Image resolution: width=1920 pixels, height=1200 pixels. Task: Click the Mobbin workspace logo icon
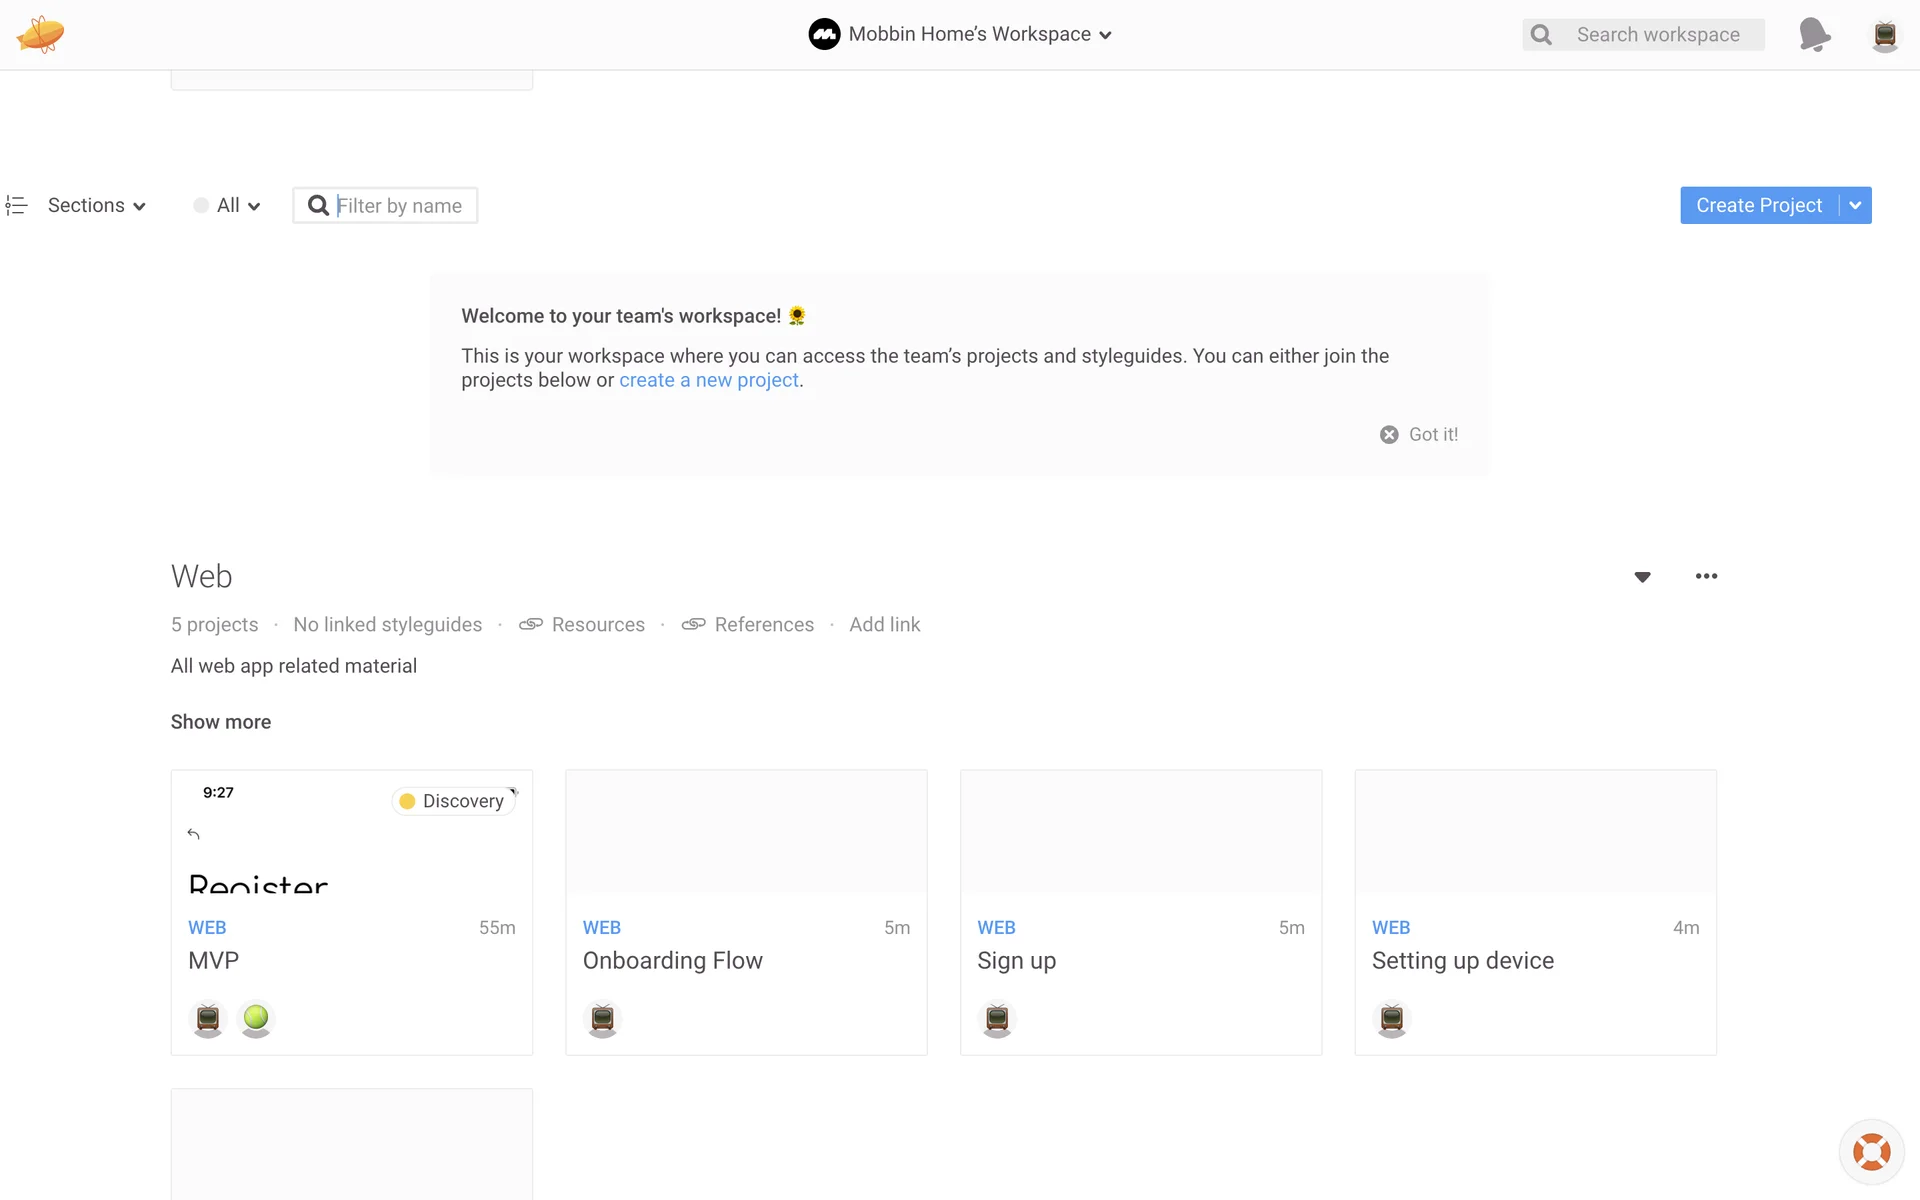[824, 34]
